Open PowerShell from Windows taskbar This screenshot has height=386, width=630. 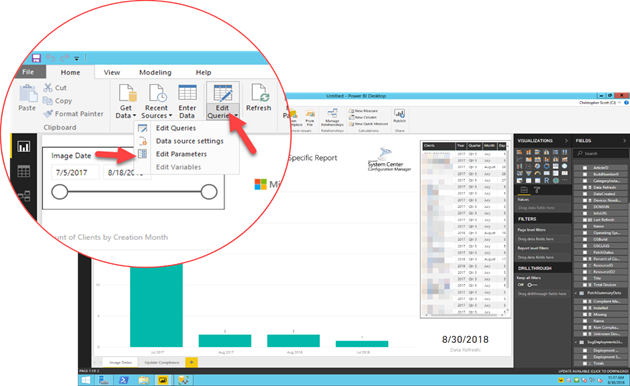pyautogui.click(x=123, y=380)
